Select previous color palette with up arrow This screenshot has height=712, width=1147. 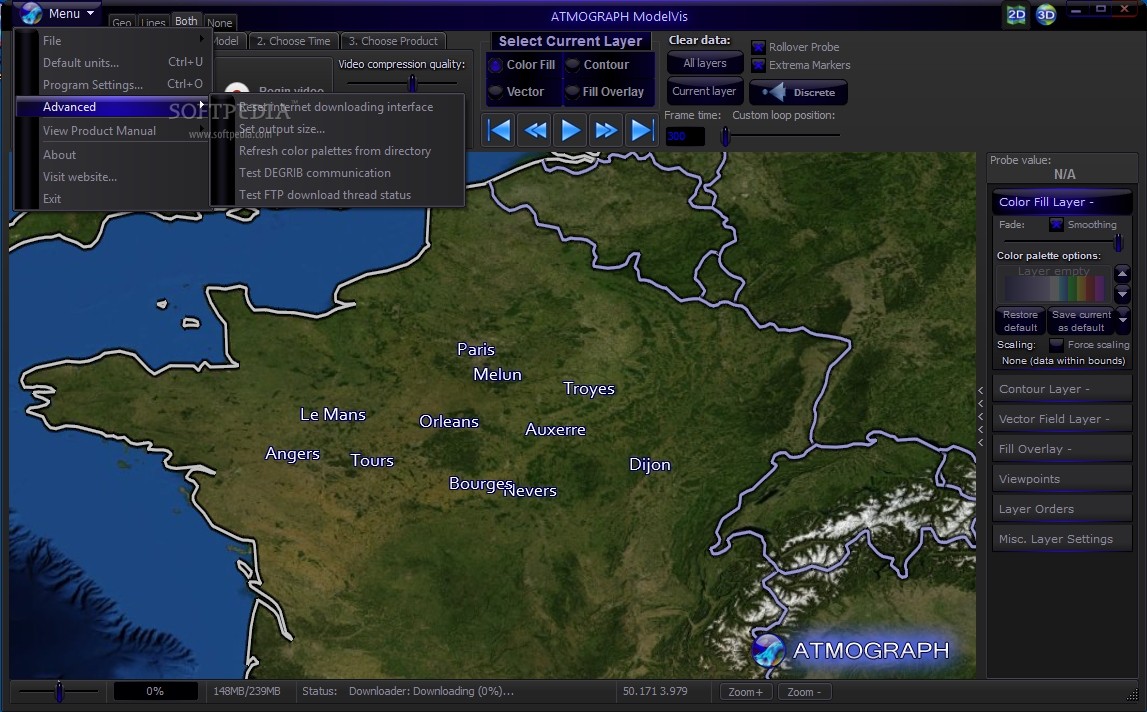tap(1122, 274)
